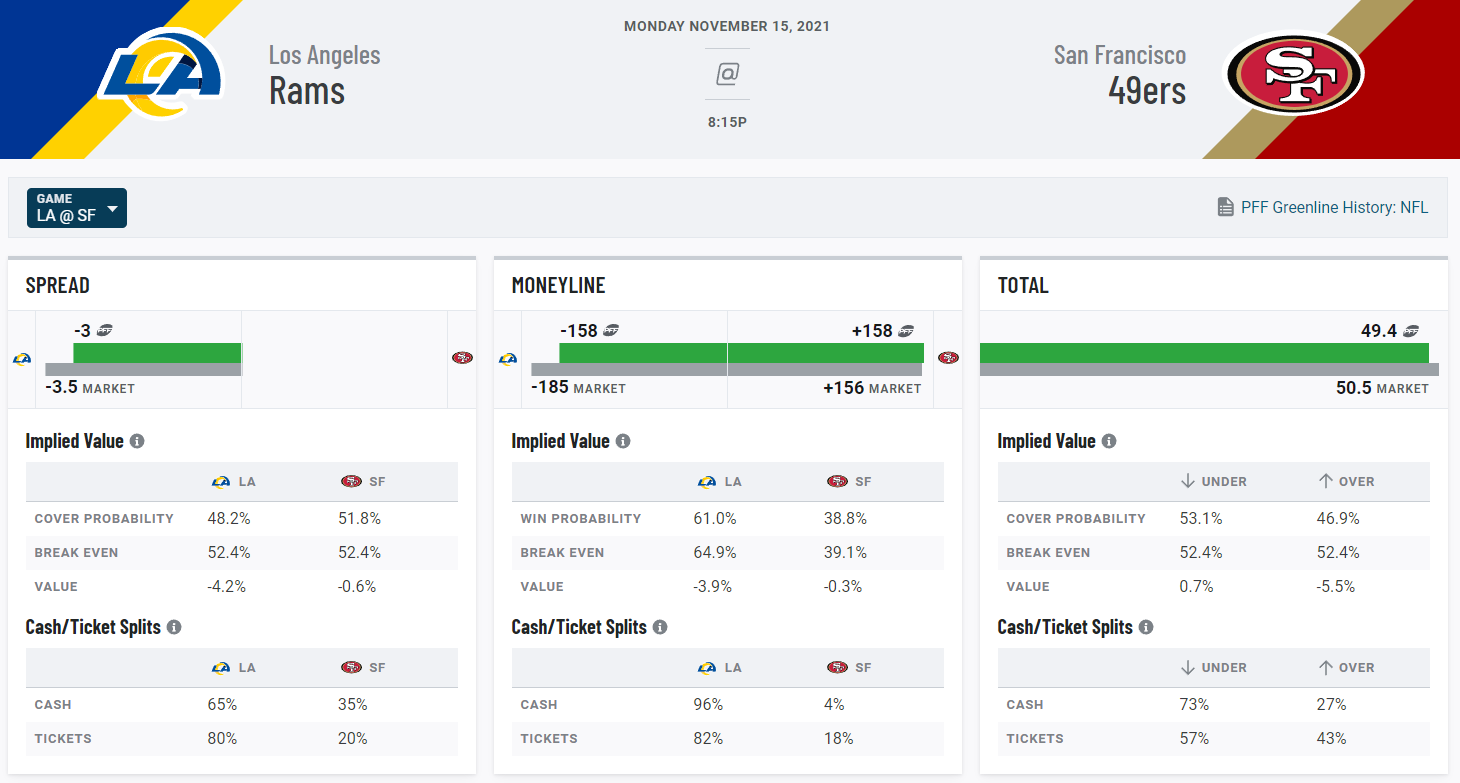Click Spread LA cover probability 48.2%
Image resolution: width=1460 pixels, height=783 pixels.
coord(229,518)
